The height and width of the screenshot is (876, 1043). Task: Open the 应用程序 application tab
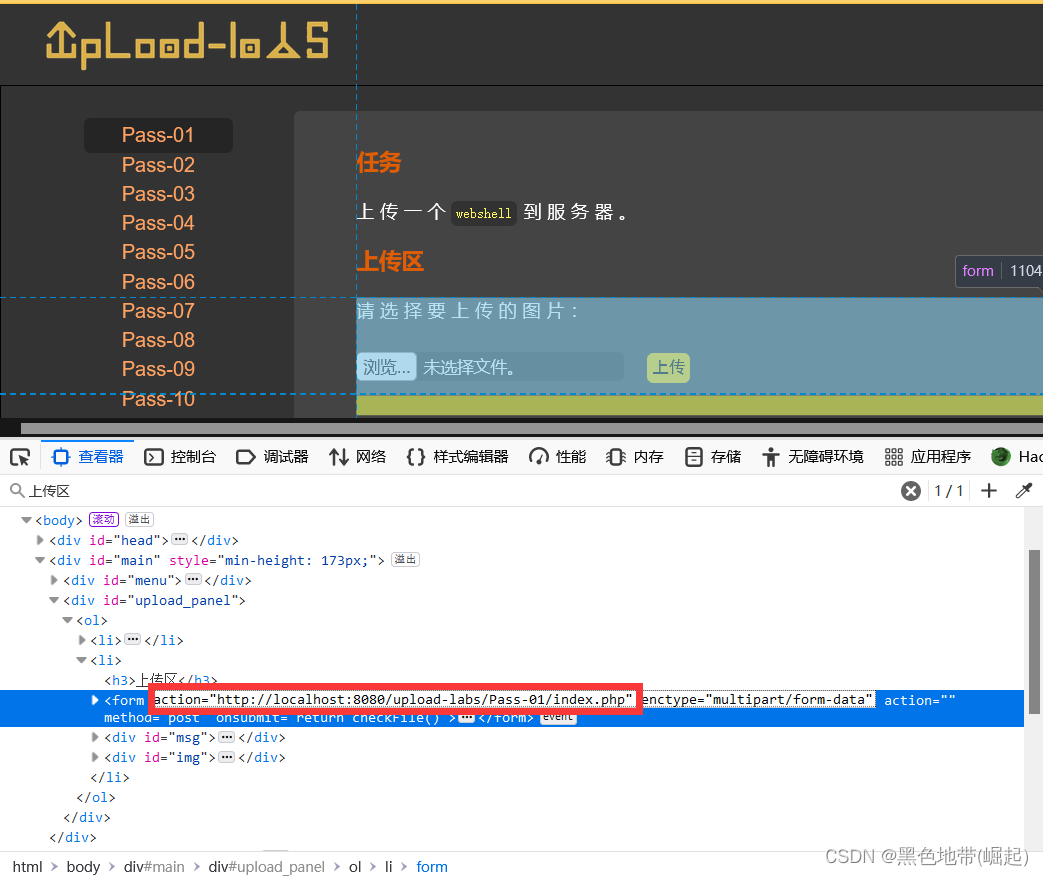tap(927, 457)
